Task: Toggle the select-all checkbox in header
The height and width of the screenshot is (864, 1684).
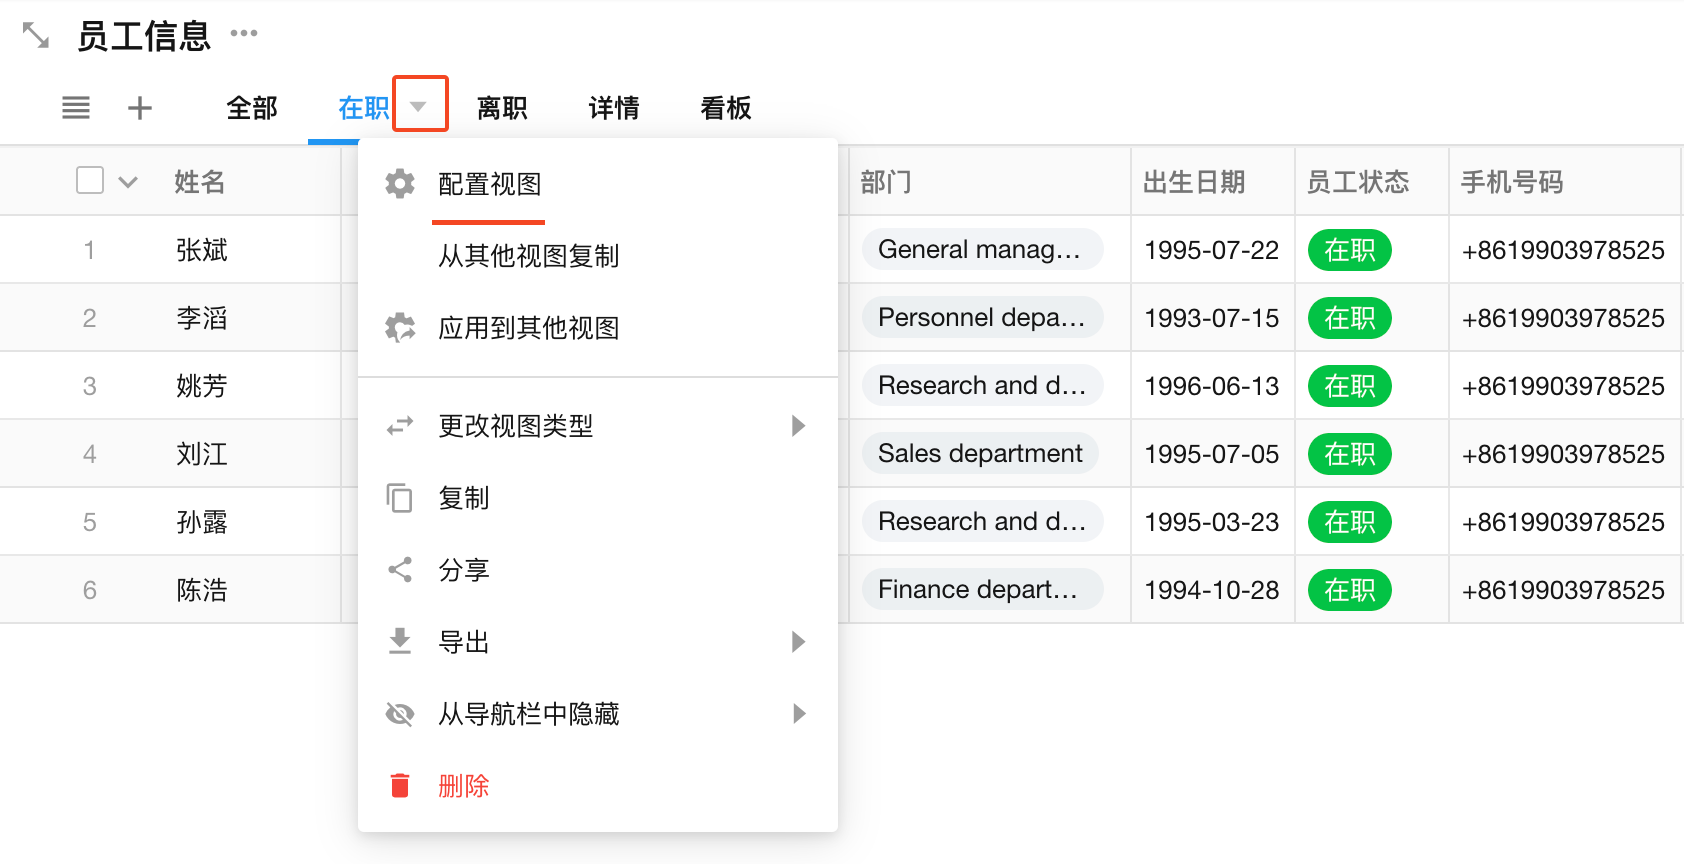Action: tap(90, 181)
